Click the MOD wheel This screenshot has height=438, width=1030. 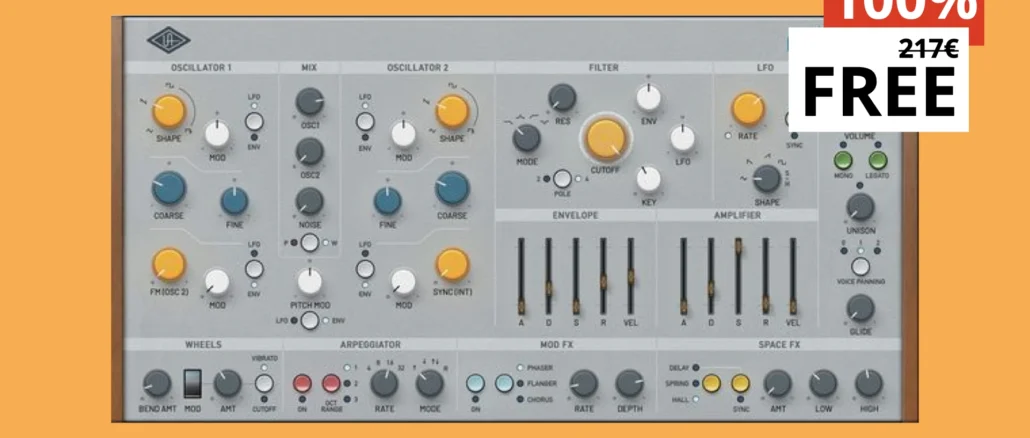(x=192, y=383)
